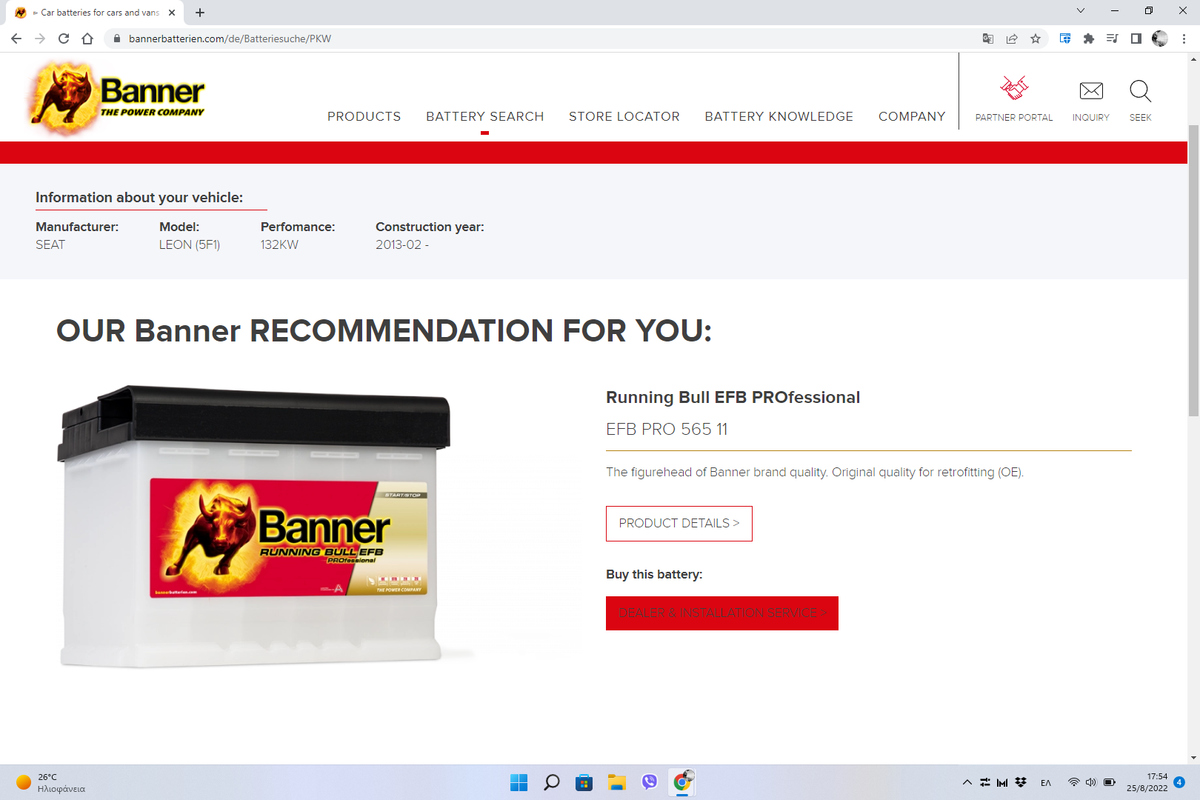Close the Car batteries tab

[x=172, y=12]
